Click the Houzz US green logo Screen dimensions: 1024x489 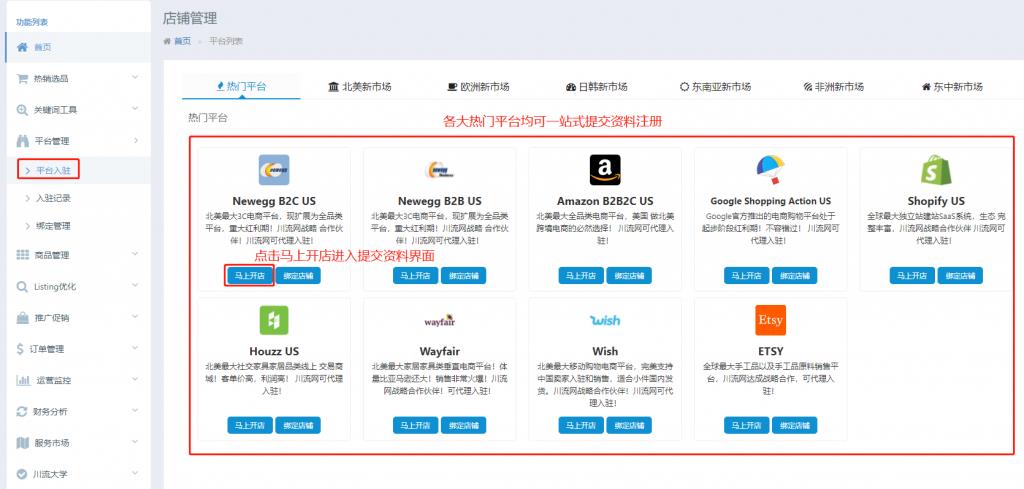click(x=274, y=320)
